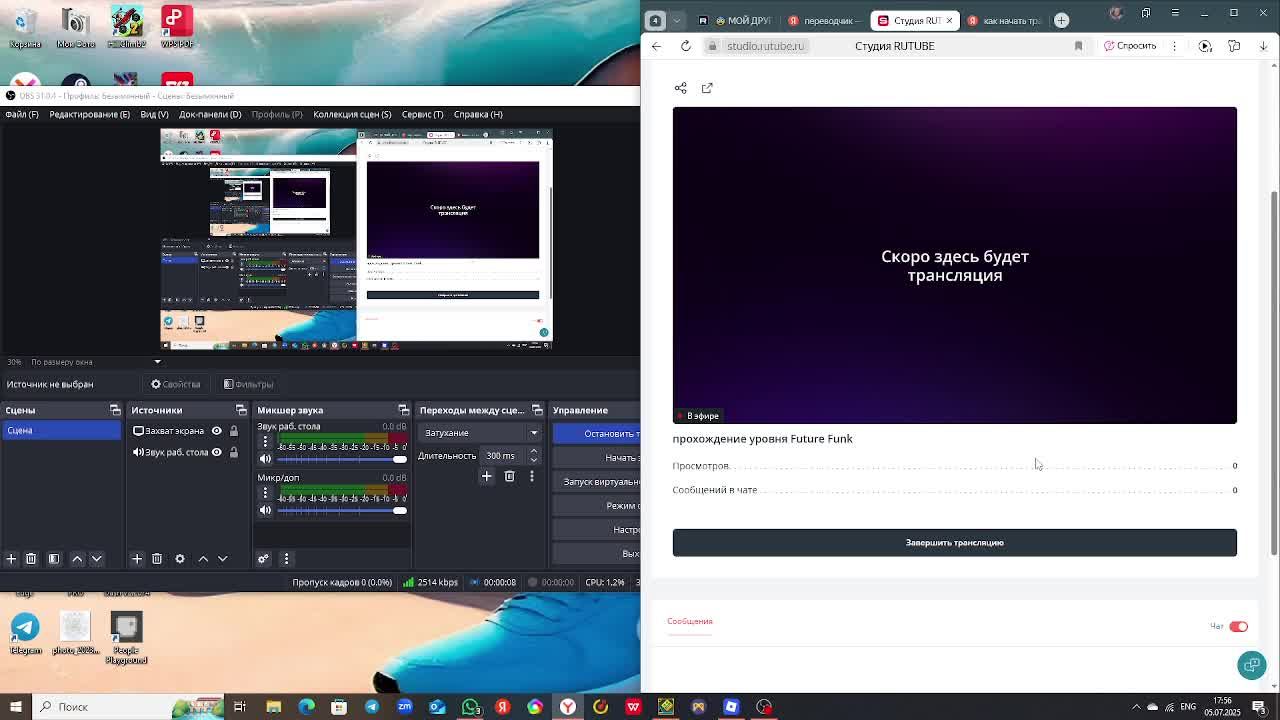
Task: Add a new scene in OBS Scenes panel
Action: (x=11, y=559)
